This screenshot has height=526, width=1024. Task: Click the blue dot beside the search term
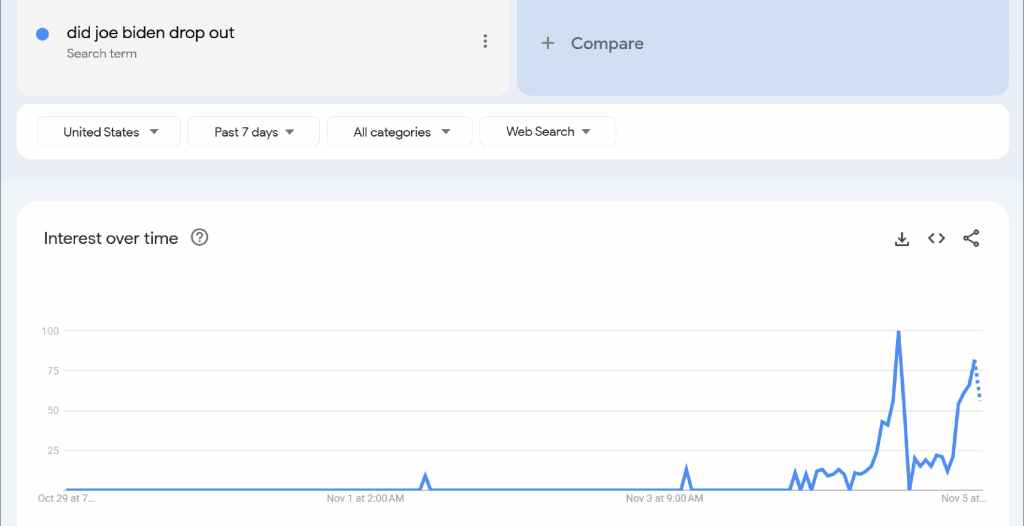pos(42,35)
